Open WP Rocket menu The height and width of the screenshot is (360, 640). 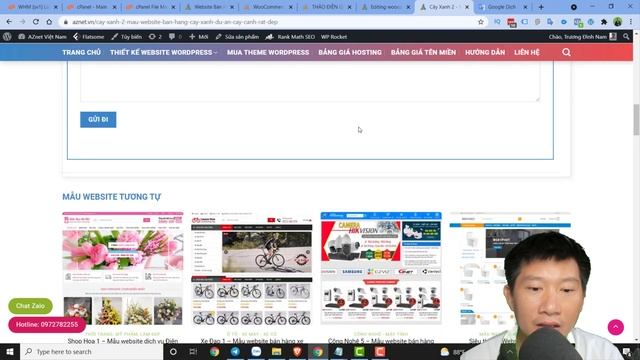334,37
